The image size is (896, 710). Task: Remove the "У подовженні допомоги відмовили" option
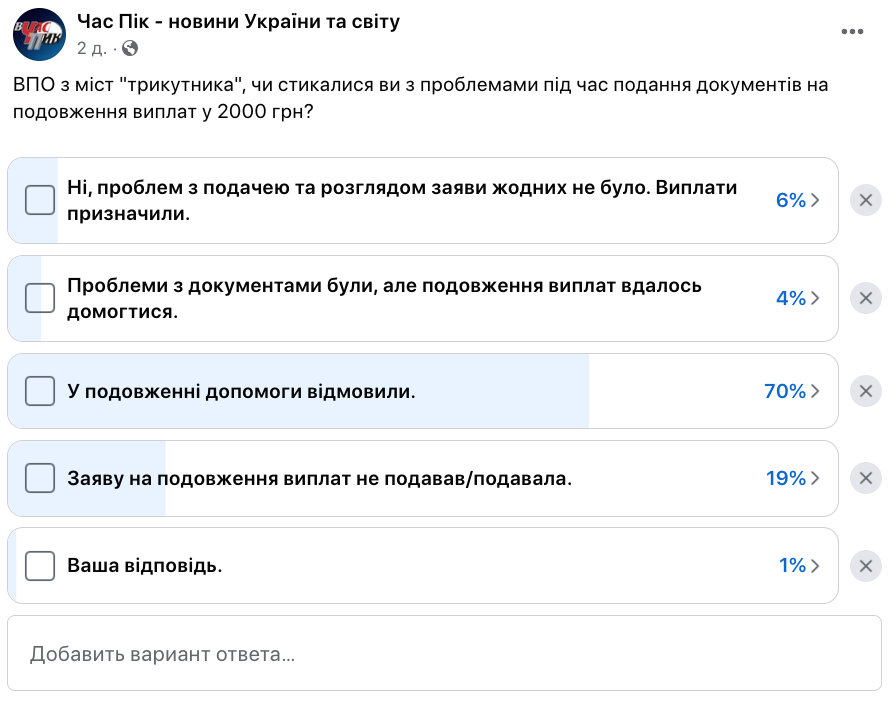point(865,391)
